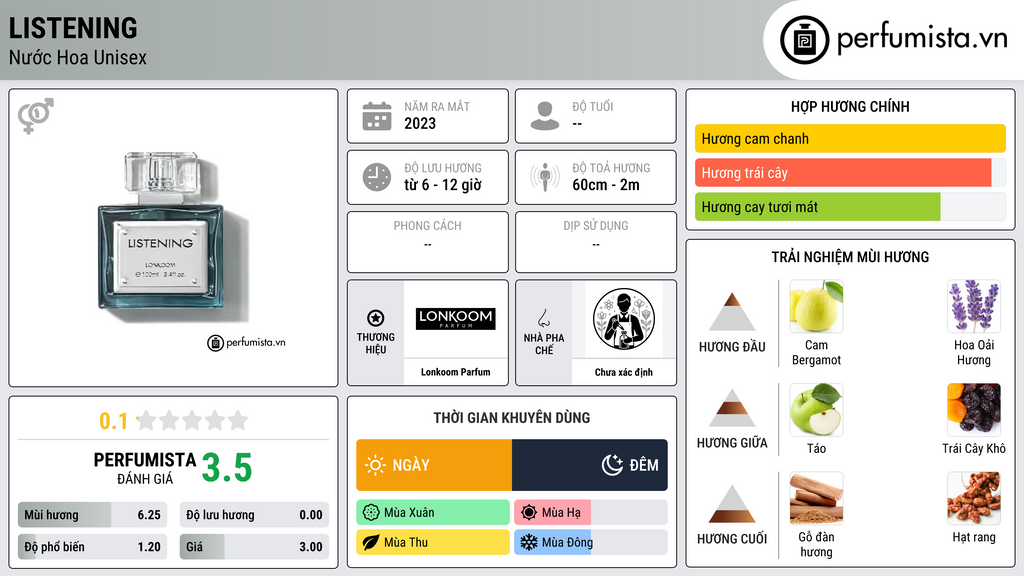The height and width of the screenshot is (576, 1024).
Task: Click the perfumer illustration above Chưa xác định
Action: 624,319
